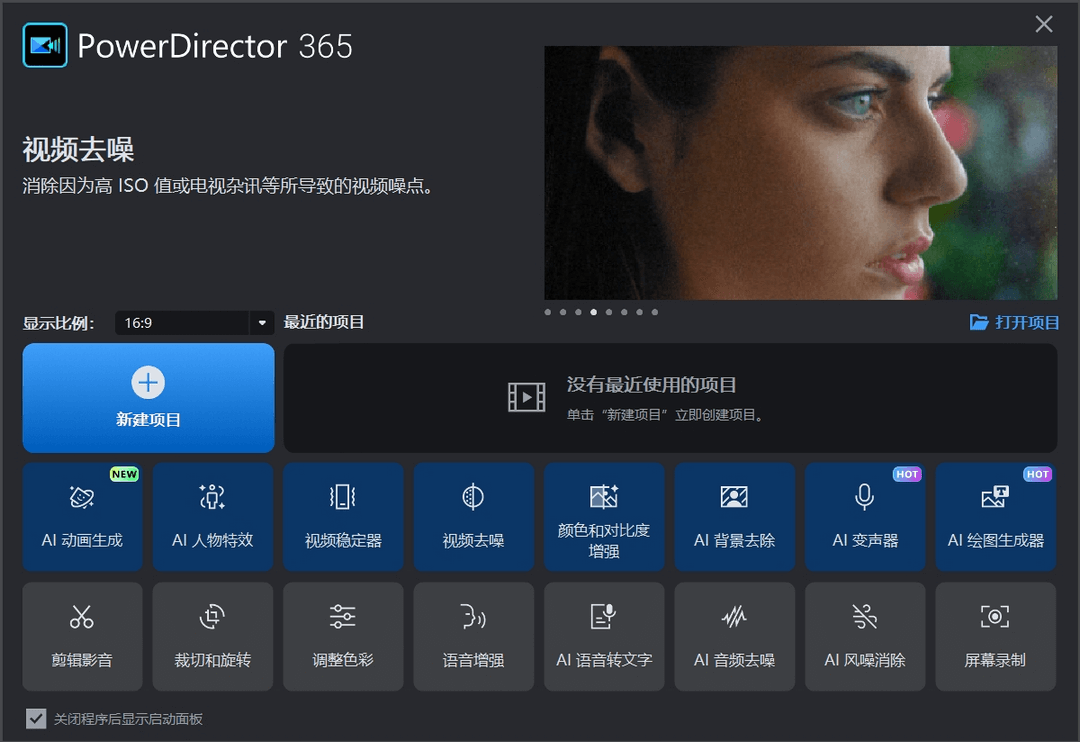Viewport: 1080px width, 742px height.
Task: Launch the 视频稳定器 tool
Action: [343, 516]
